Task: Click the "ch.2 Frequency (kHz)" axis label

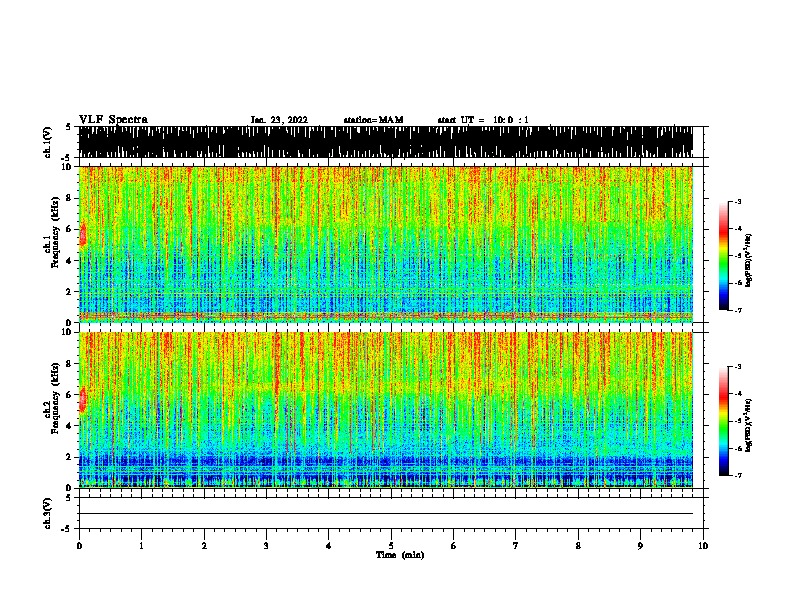Action: pyautogui.click(x=51, y=398)
